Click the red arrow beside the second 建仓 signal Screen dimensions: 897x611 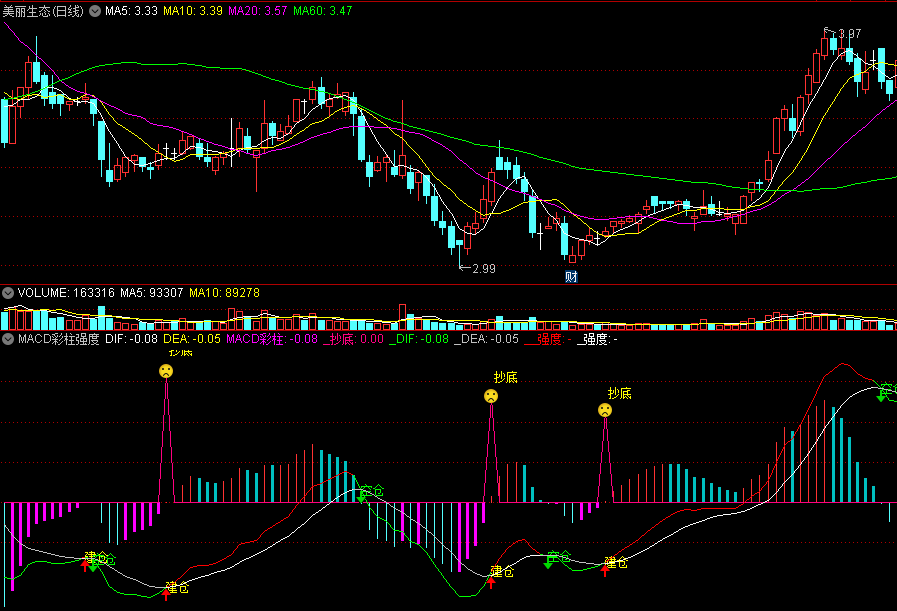tap(166, 595)
